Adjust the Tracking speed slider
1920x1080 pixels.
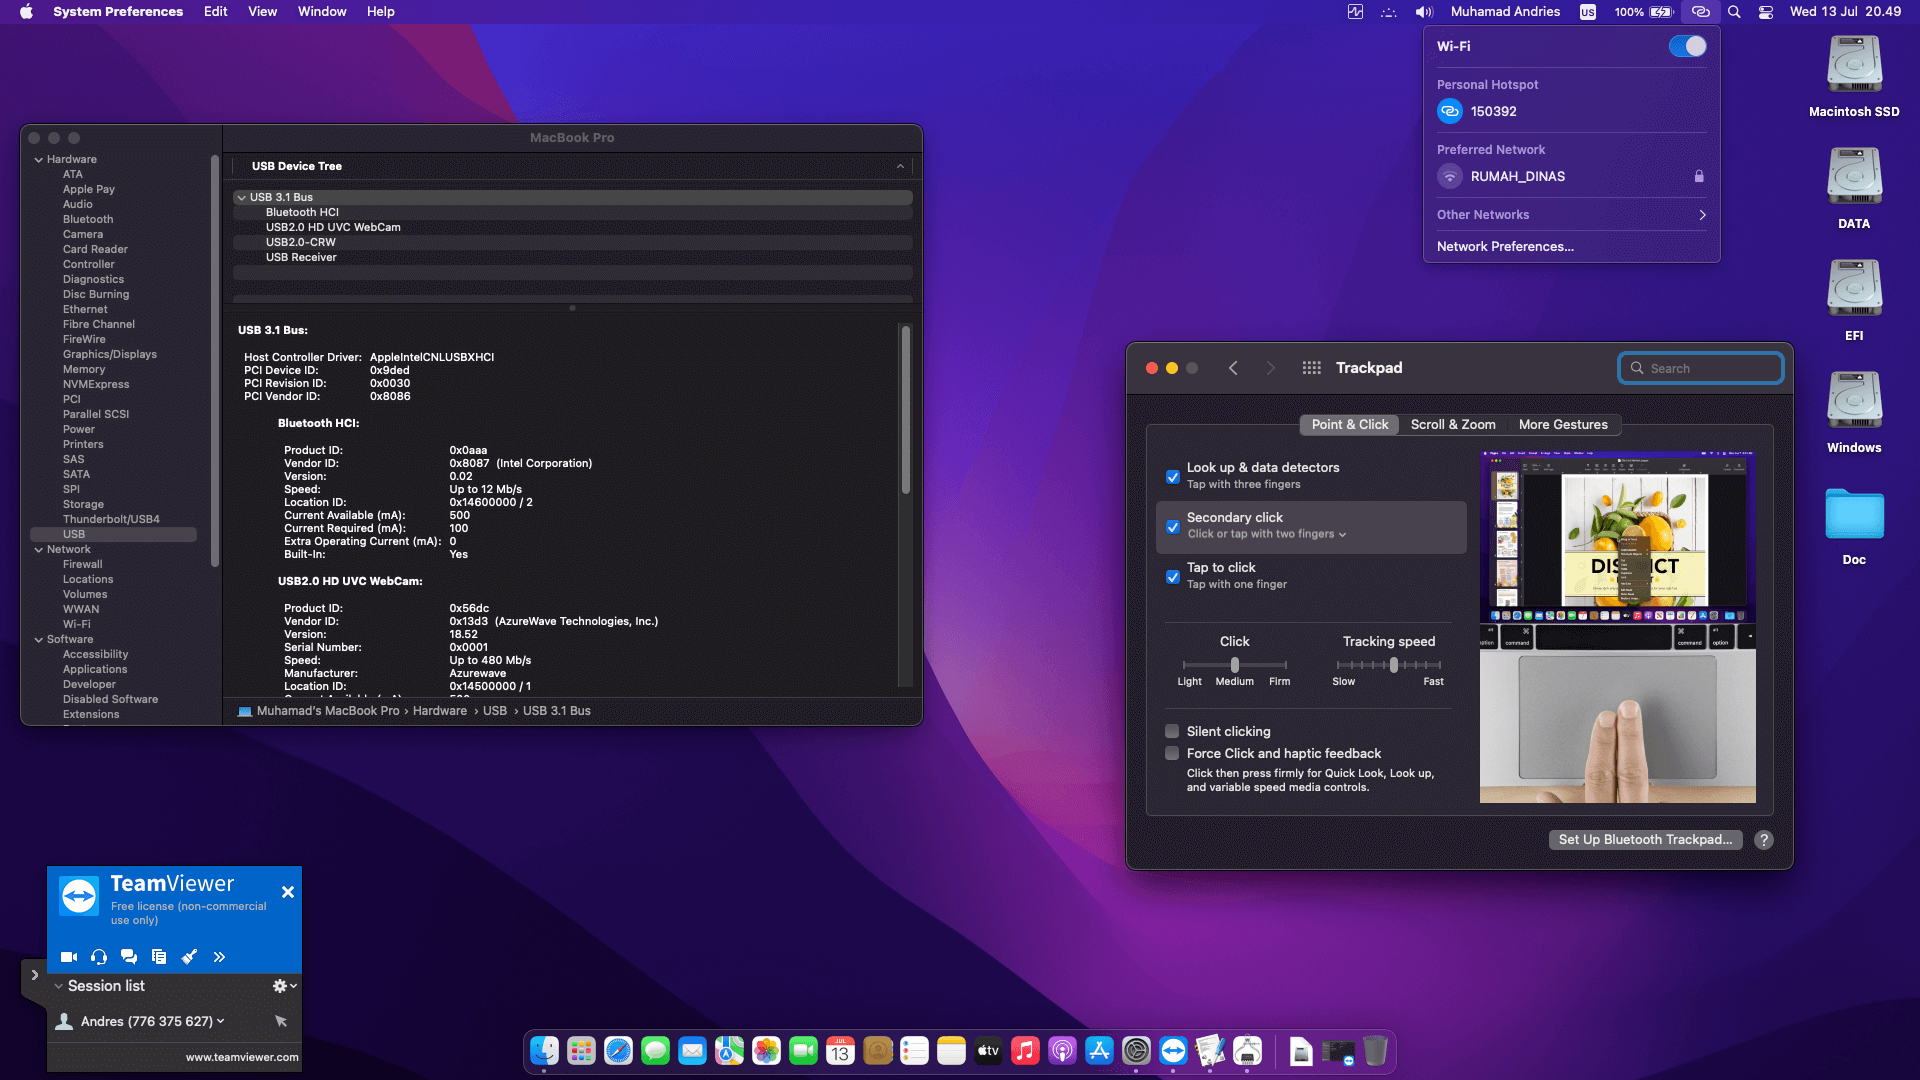click(x=1389, y=665)
